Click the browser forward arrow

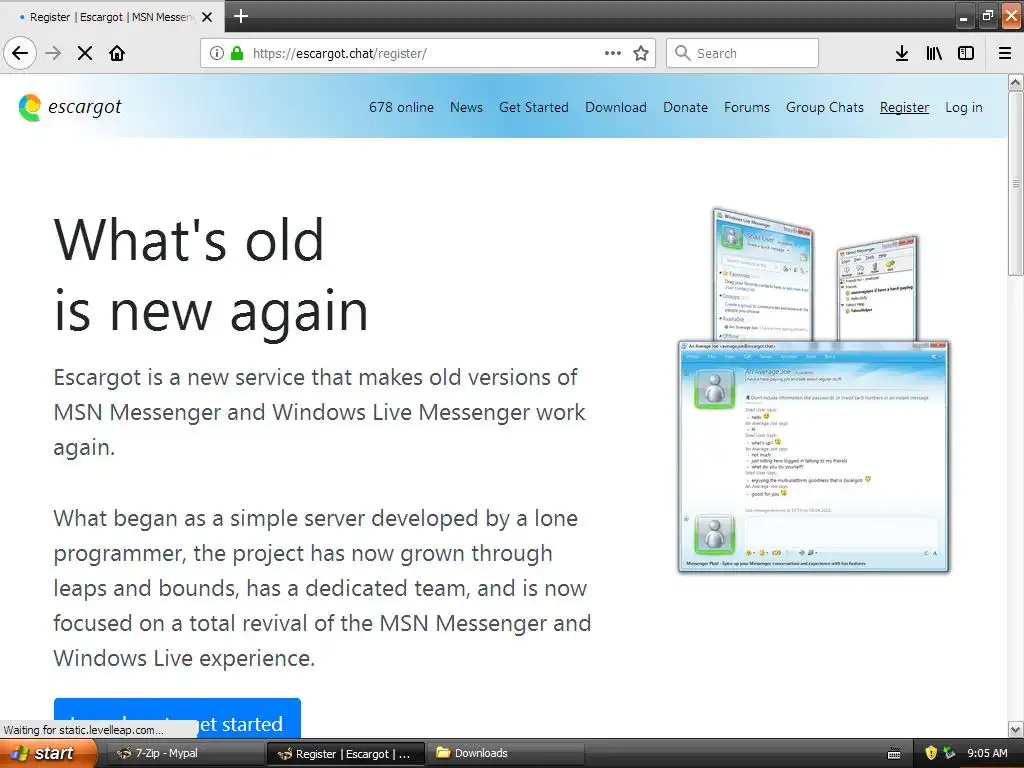point(54,53)
